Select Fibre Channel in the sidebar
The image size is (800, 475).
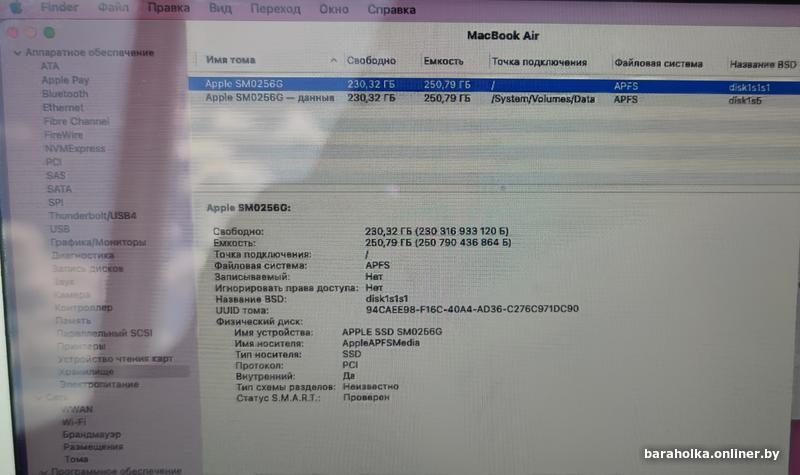76,121
